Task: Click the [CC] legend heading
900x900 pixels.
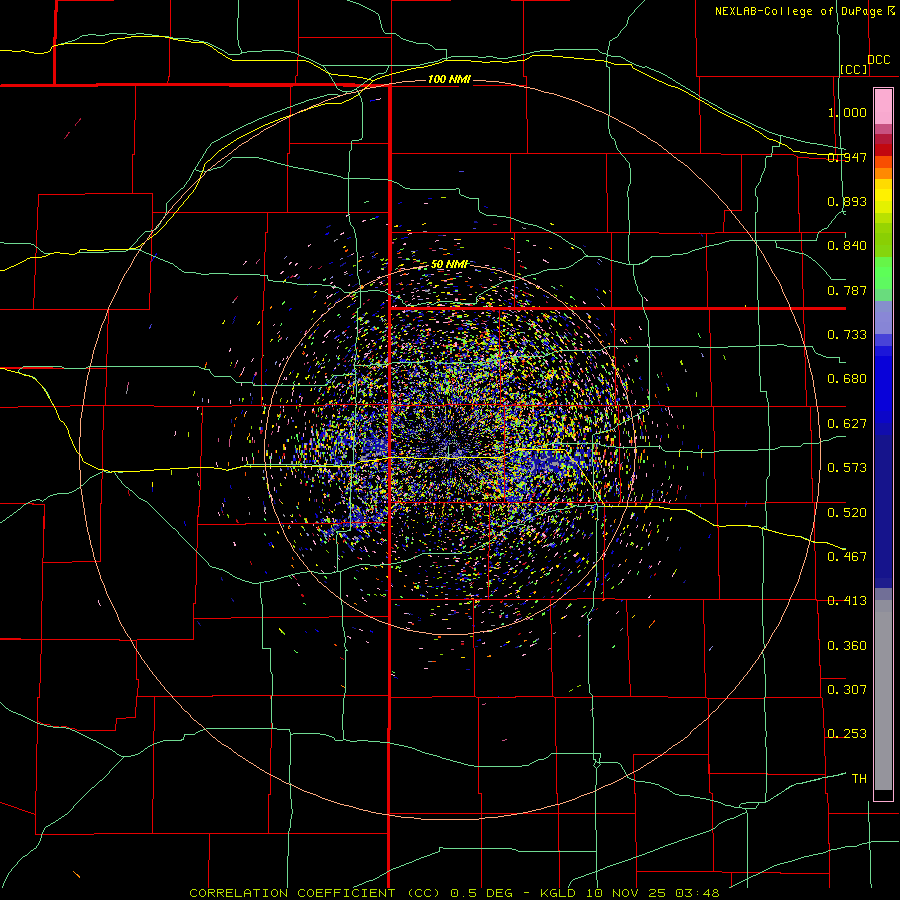Action: tap(854, 69)
